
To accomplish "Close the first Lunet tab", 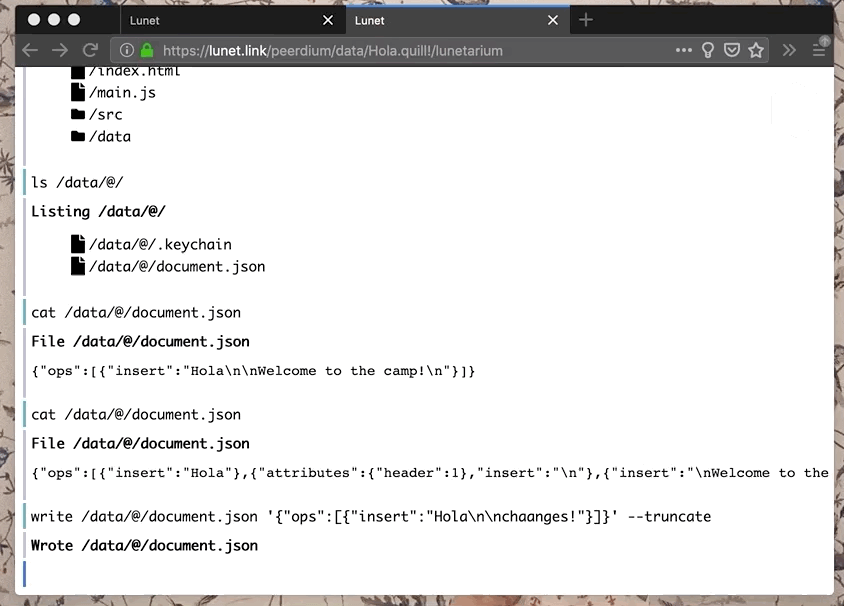I will [x=328, y=20].
